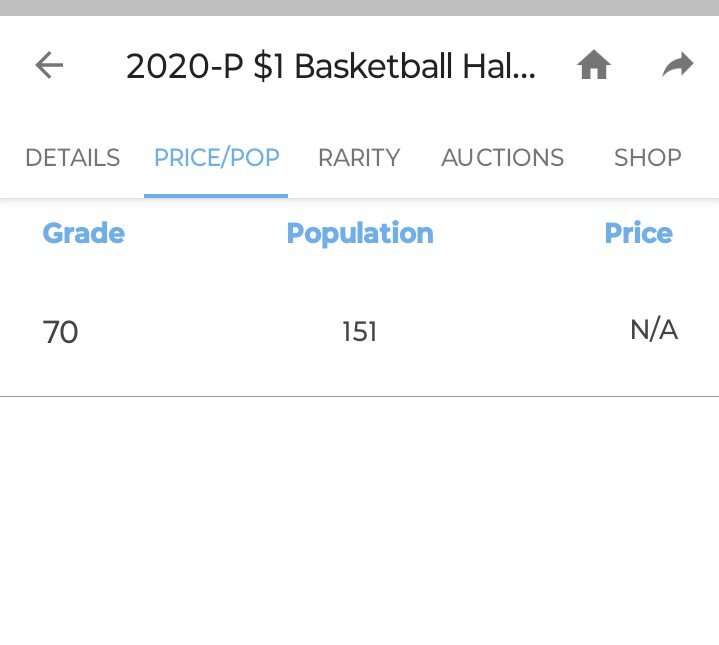Image resolution: width=719 pixels, height=645 pixels.
Task: Select the grade value 70
Action: coord(61,332)
